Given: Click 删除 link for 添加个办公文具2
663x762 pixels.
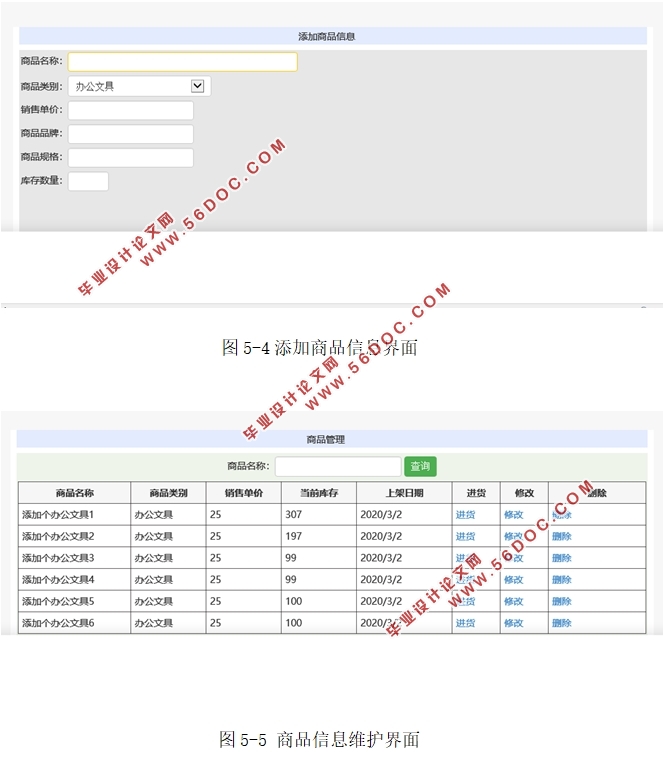Looking at the screenshot, I should 561,537.
